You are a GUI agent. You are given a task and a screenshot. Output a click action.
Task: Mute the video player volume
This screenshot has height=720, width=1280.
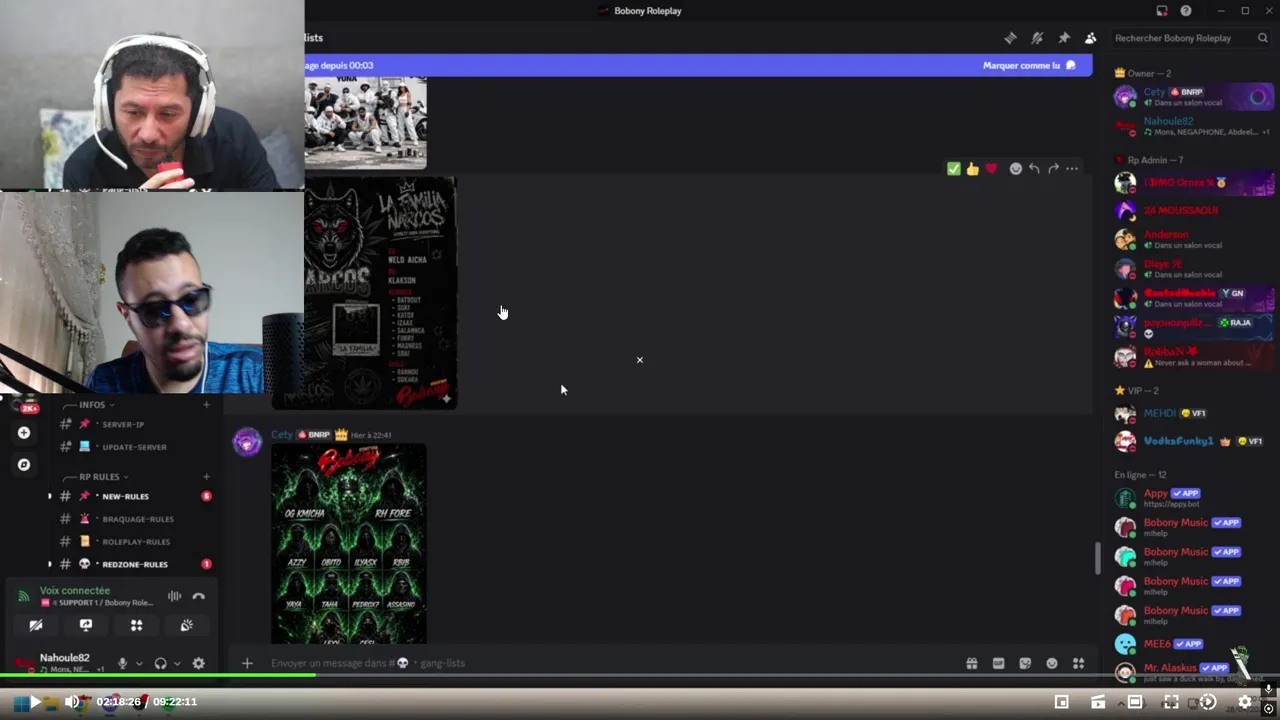tap(72, 702)
